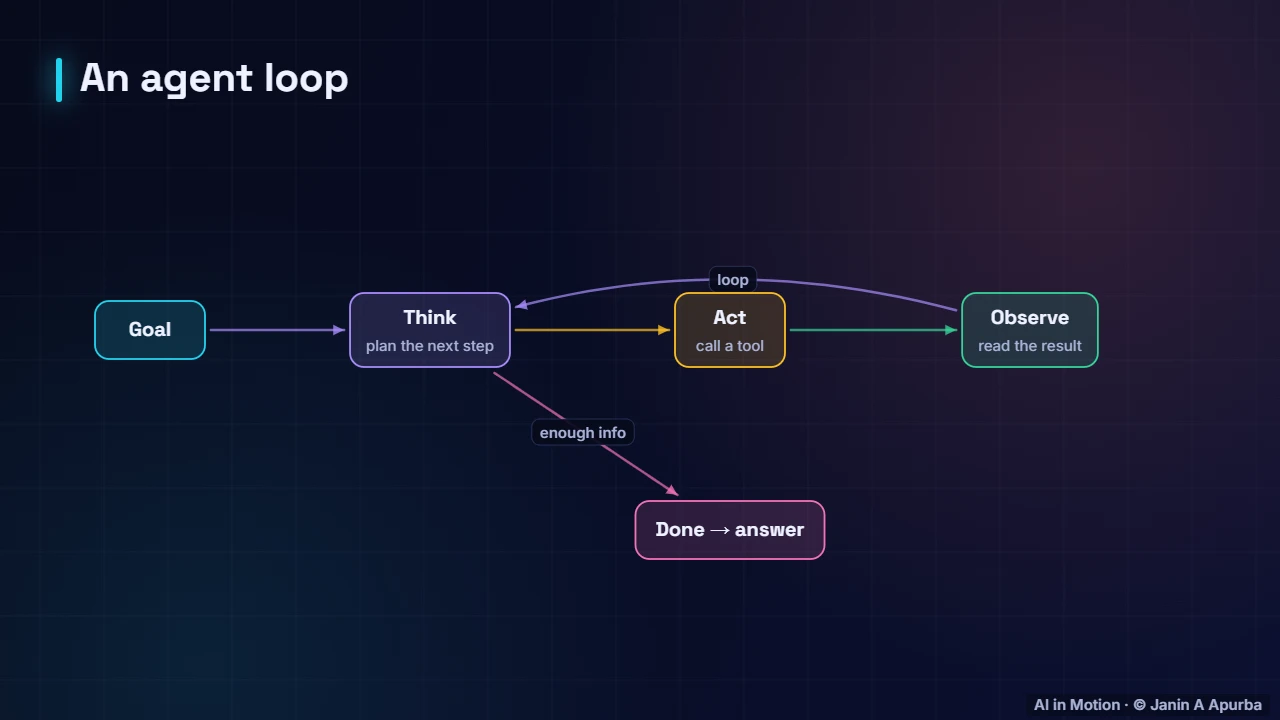1280x720 pixels.
Task: Click "read the result" subtitle text
Action: coord(1030,346)
